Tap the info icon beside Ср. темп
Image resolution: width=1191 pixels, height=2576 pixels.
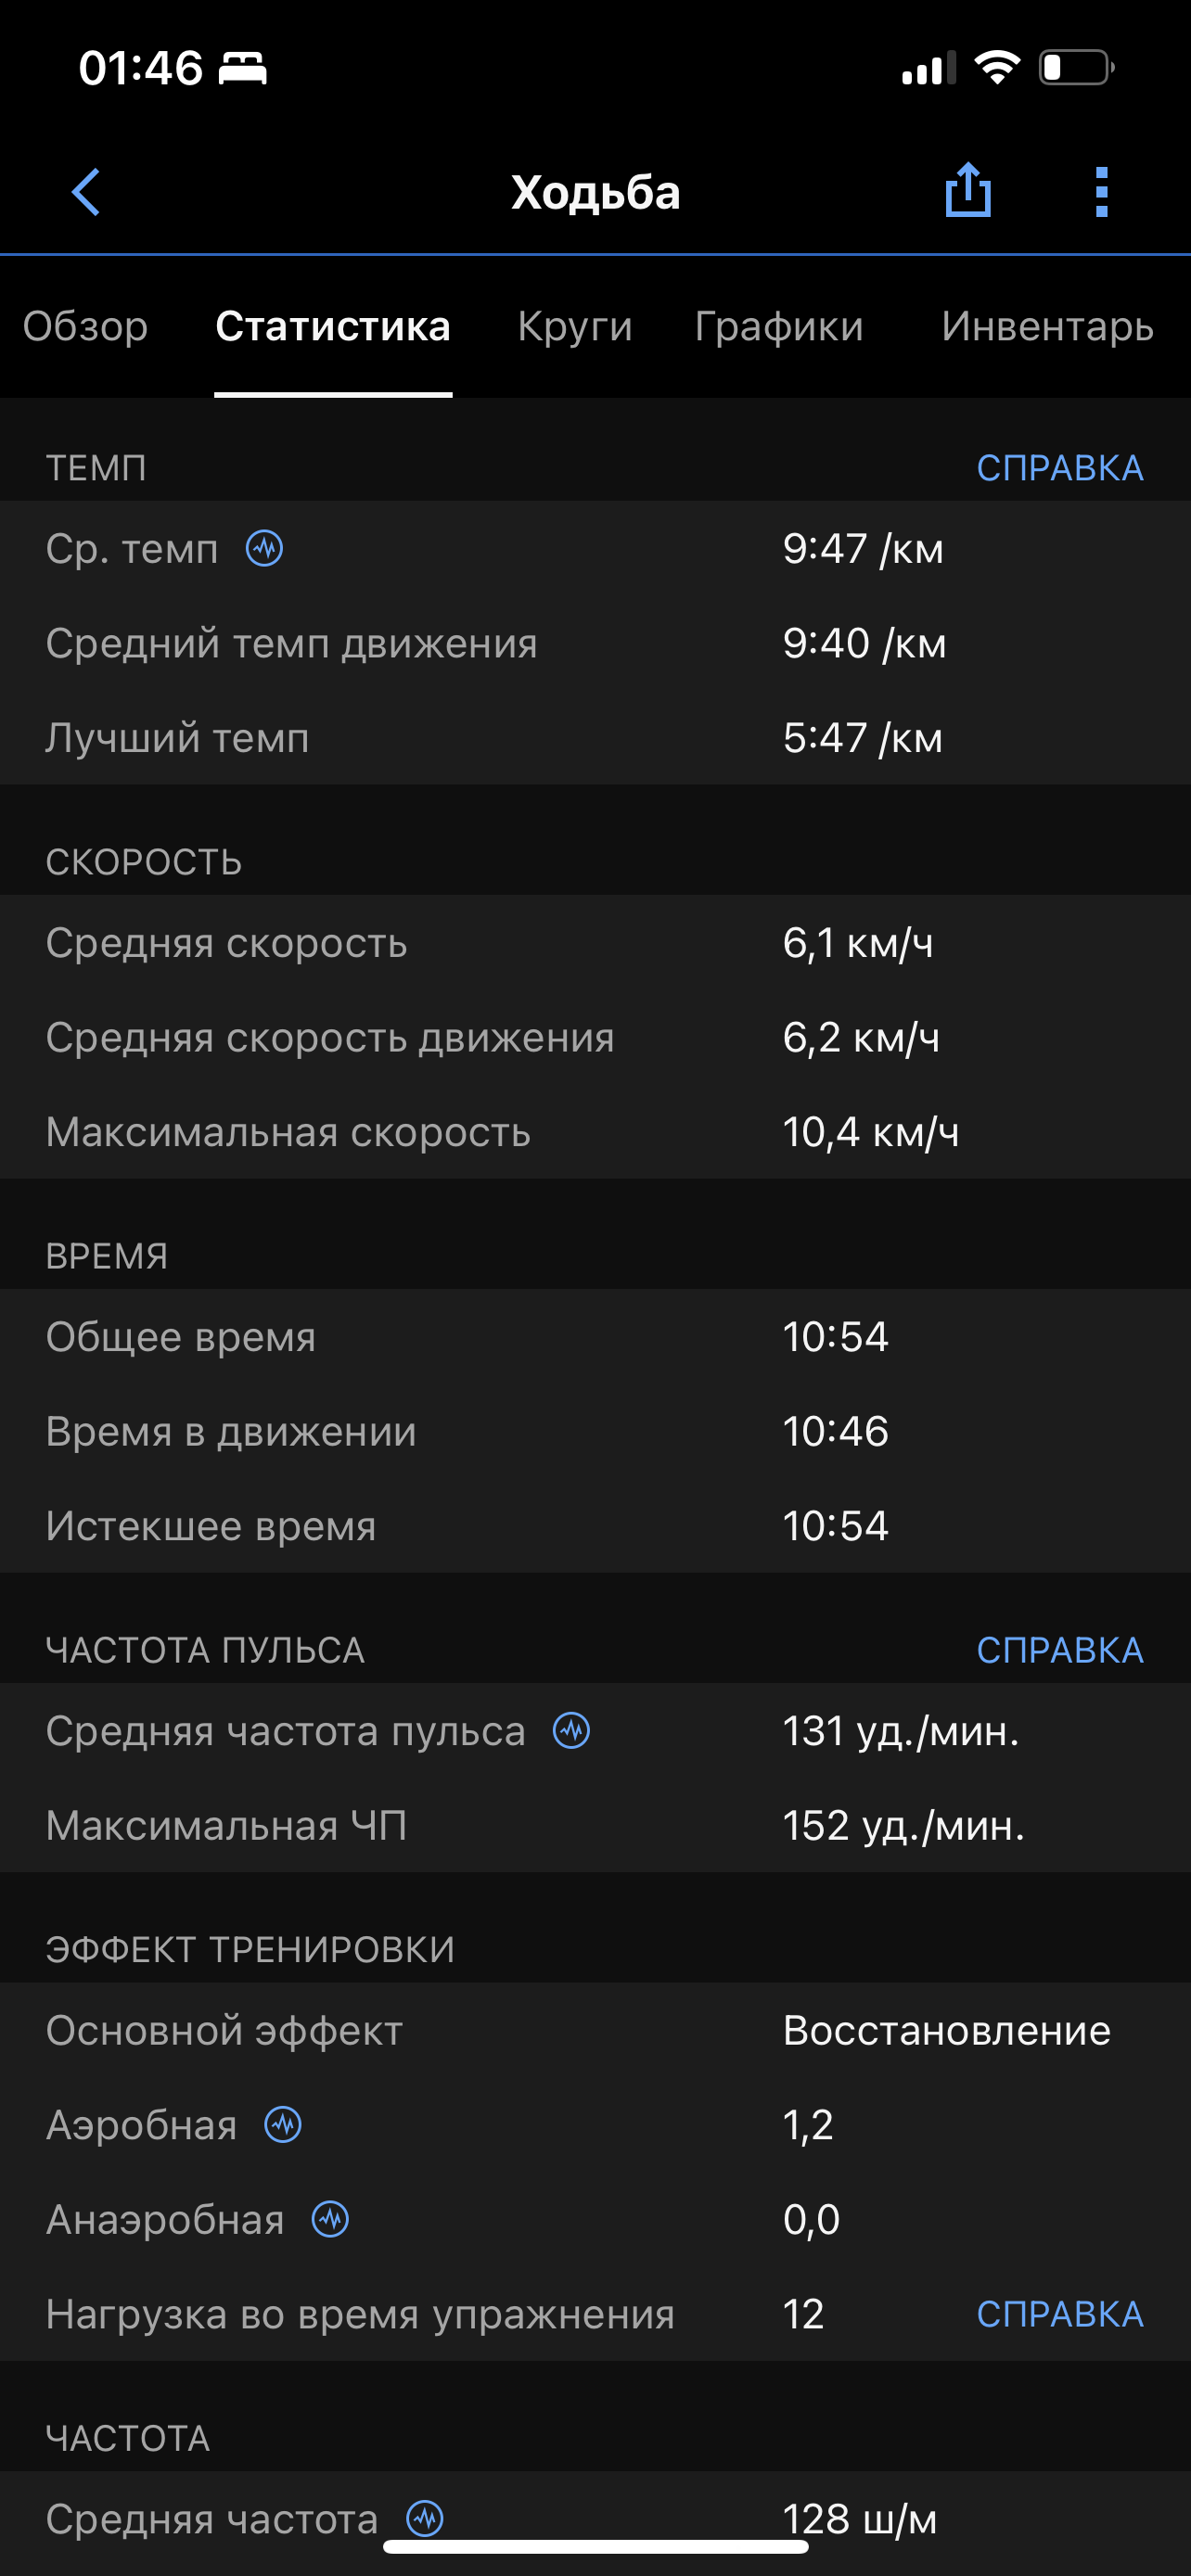point(265,548)
